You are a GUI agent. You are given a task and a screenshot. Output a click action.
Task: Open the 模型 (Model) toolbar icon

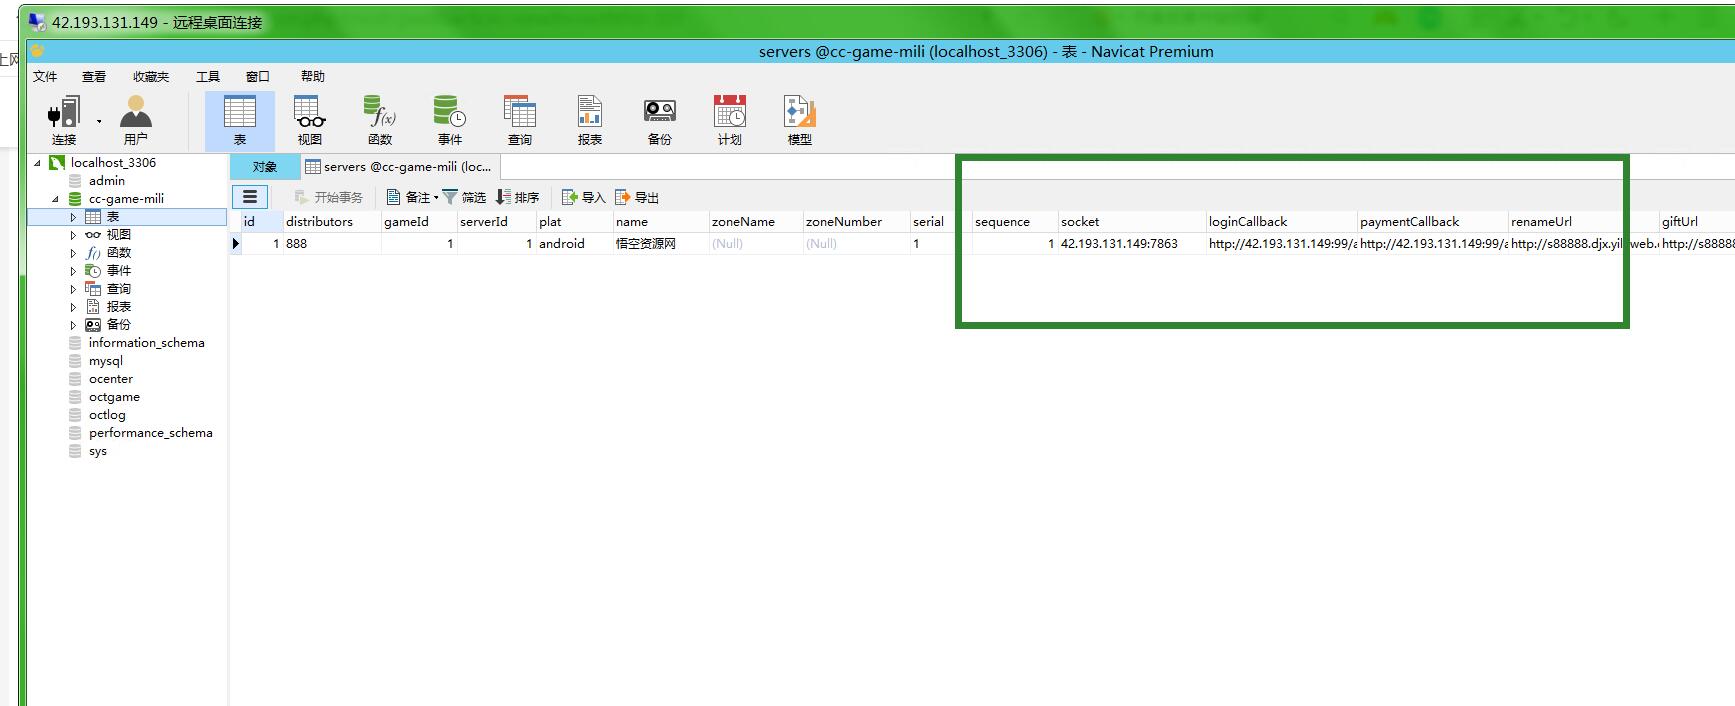pyautogui.click(x=800, y=119)
